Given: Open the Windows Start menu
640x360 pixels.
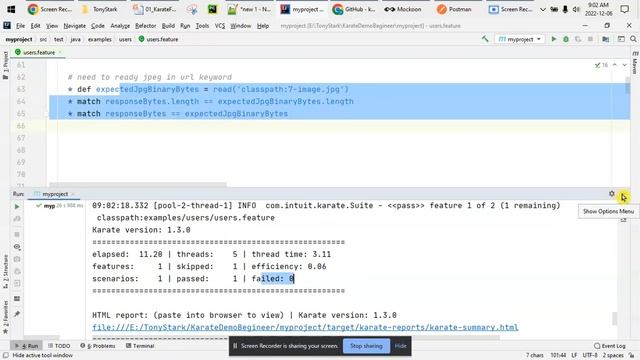Looking at the screenshot, I should click(x=11, y=9).
